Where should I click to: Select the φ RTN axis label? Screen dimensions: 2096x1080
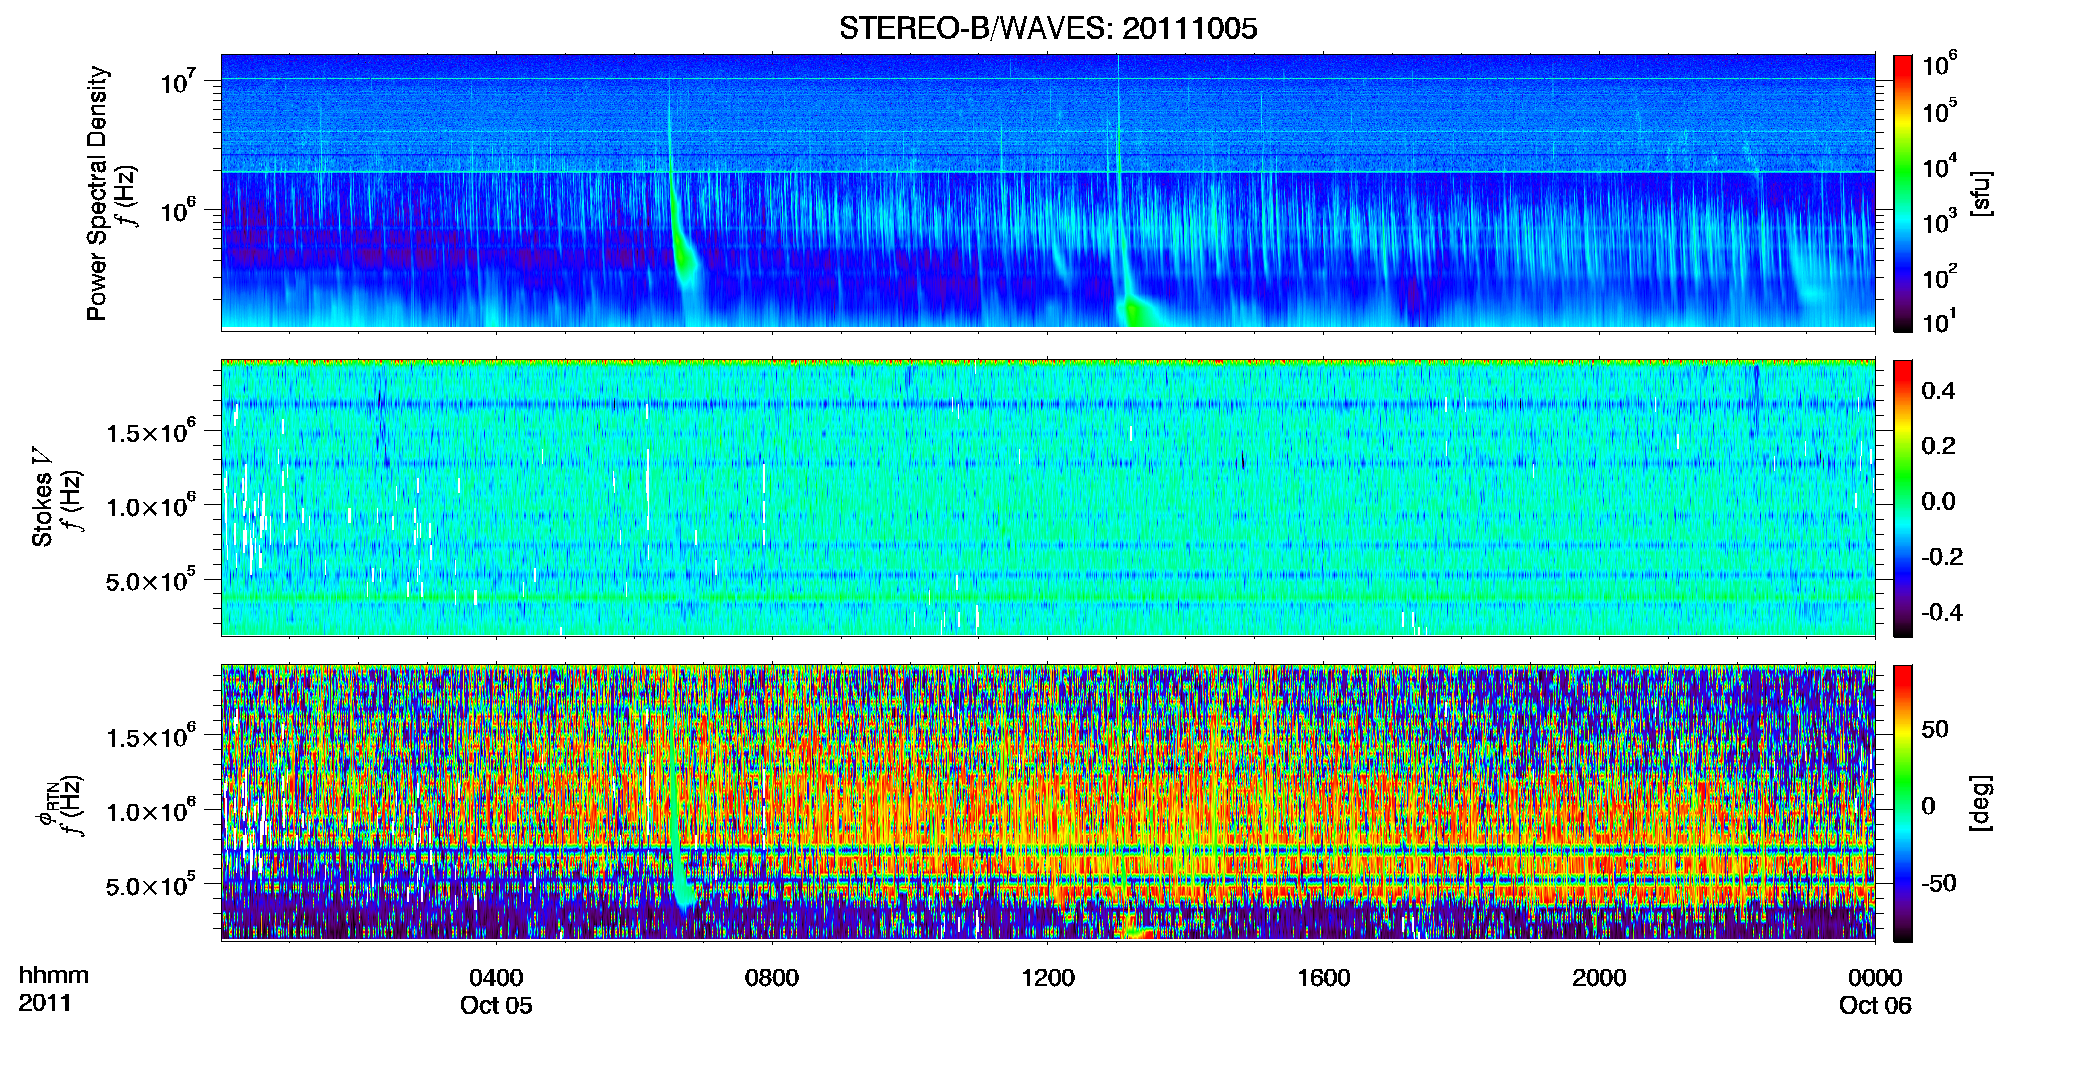pyautogui.click(x=45, y=806)
